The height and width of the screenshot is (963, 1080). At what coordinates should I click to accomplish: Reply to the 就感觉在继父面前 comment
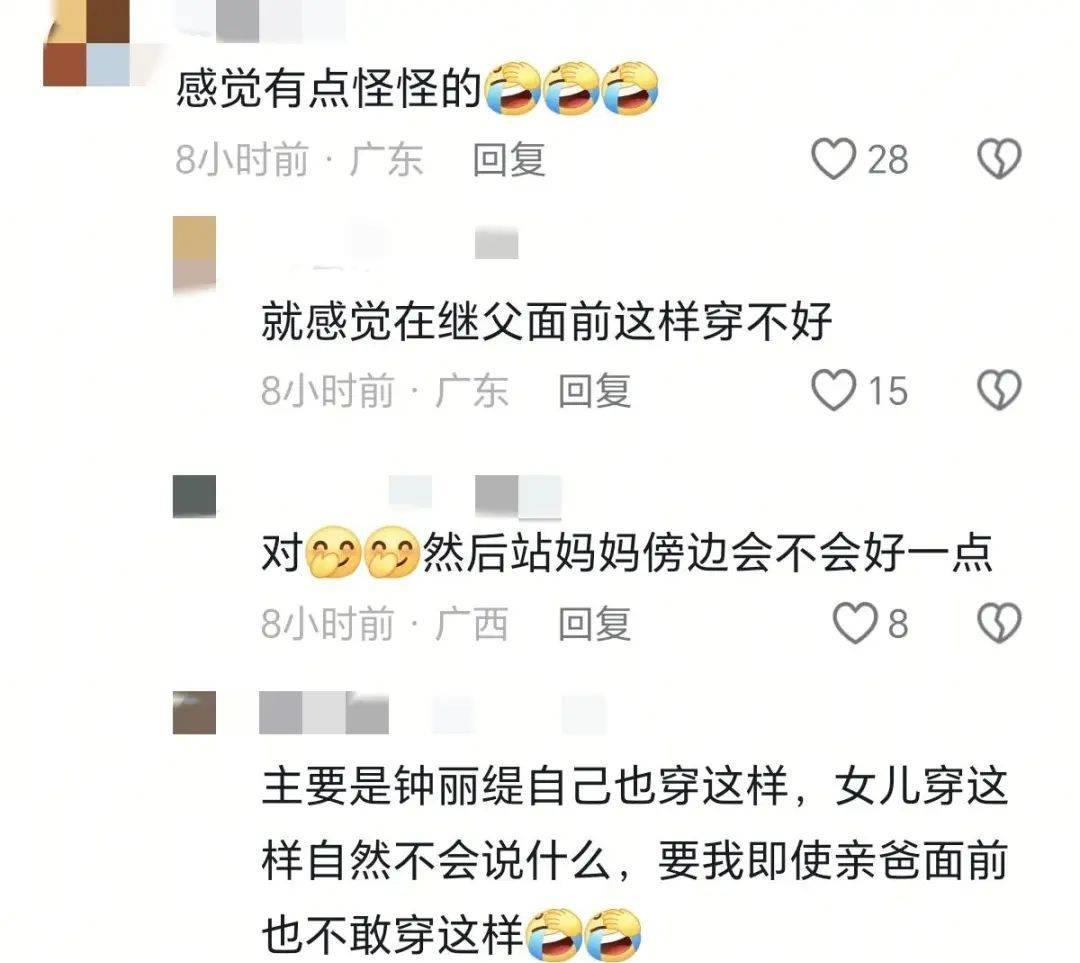click(x=594, y=391)
